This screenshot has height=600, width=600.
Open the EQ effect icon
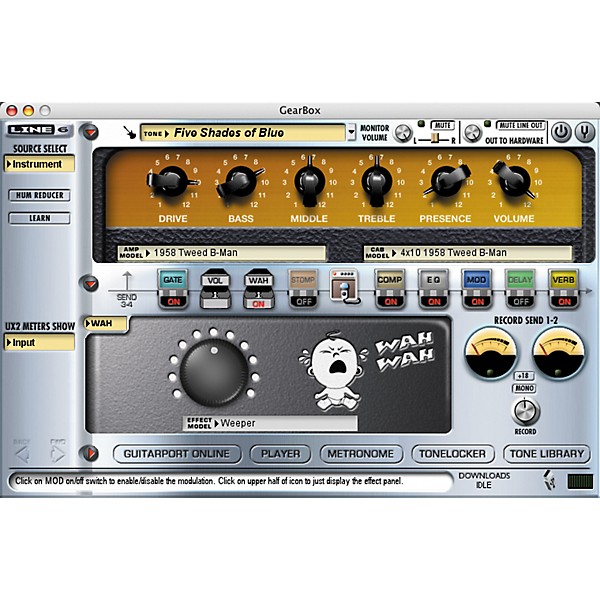click(x=433, y=280)
